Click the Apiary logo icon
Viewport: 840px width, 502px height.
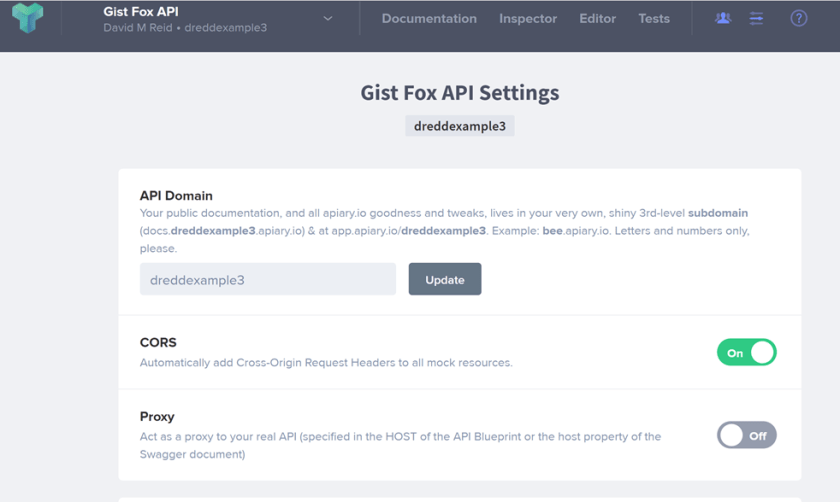point(27,18)
